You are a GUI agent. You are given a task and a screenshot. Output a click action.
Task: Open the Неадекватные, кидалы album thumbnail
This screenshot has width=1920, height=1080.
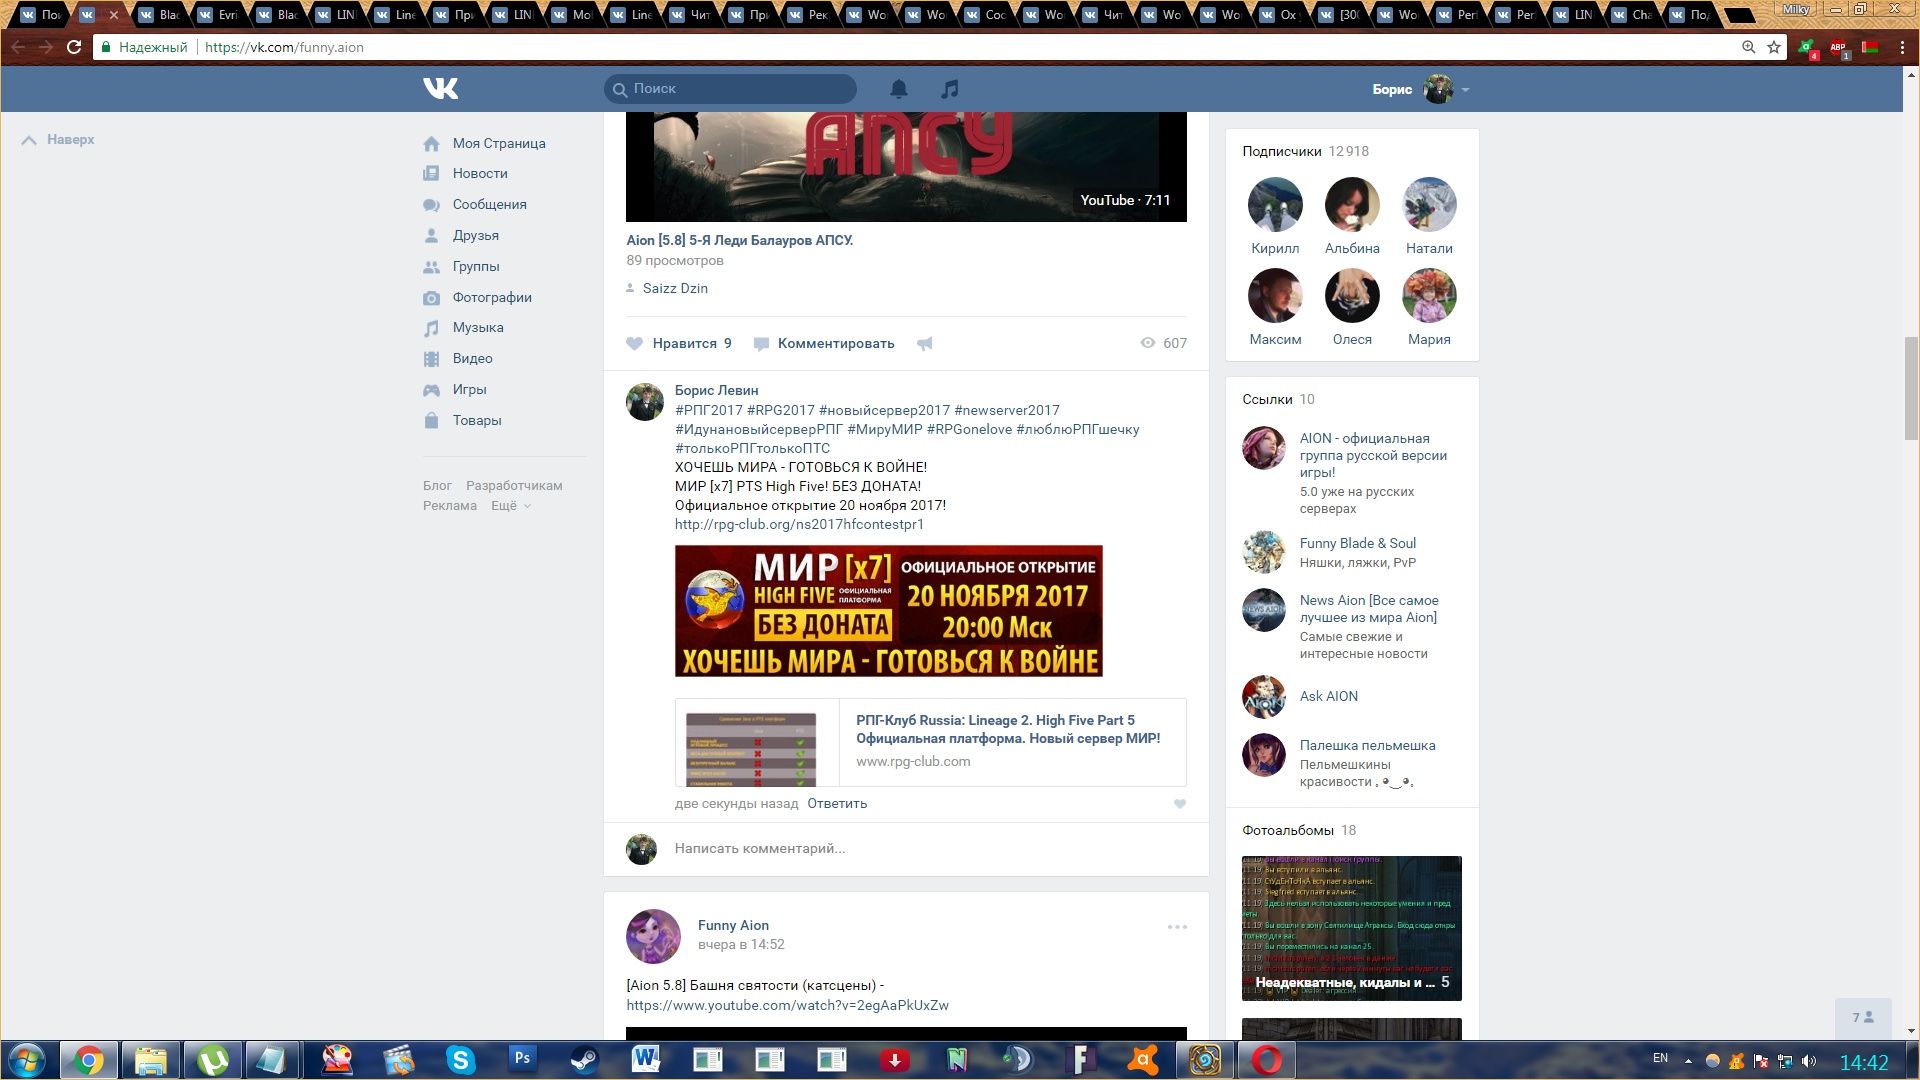click(x=1351, y=928)
